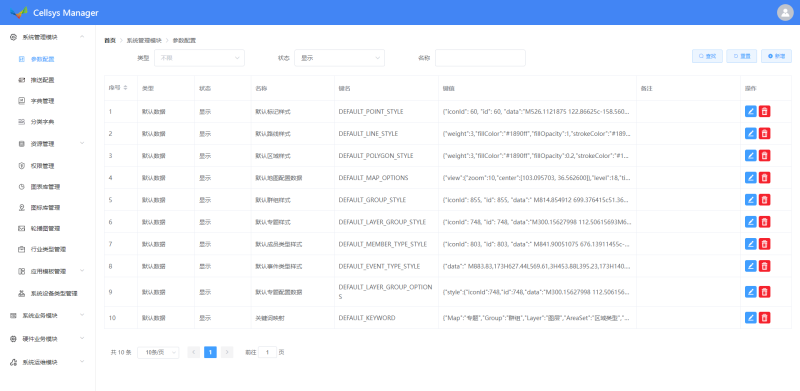800x391 pixels.
Task: Expand the 应用模板管理 submenu
Action: click(47, 271)
